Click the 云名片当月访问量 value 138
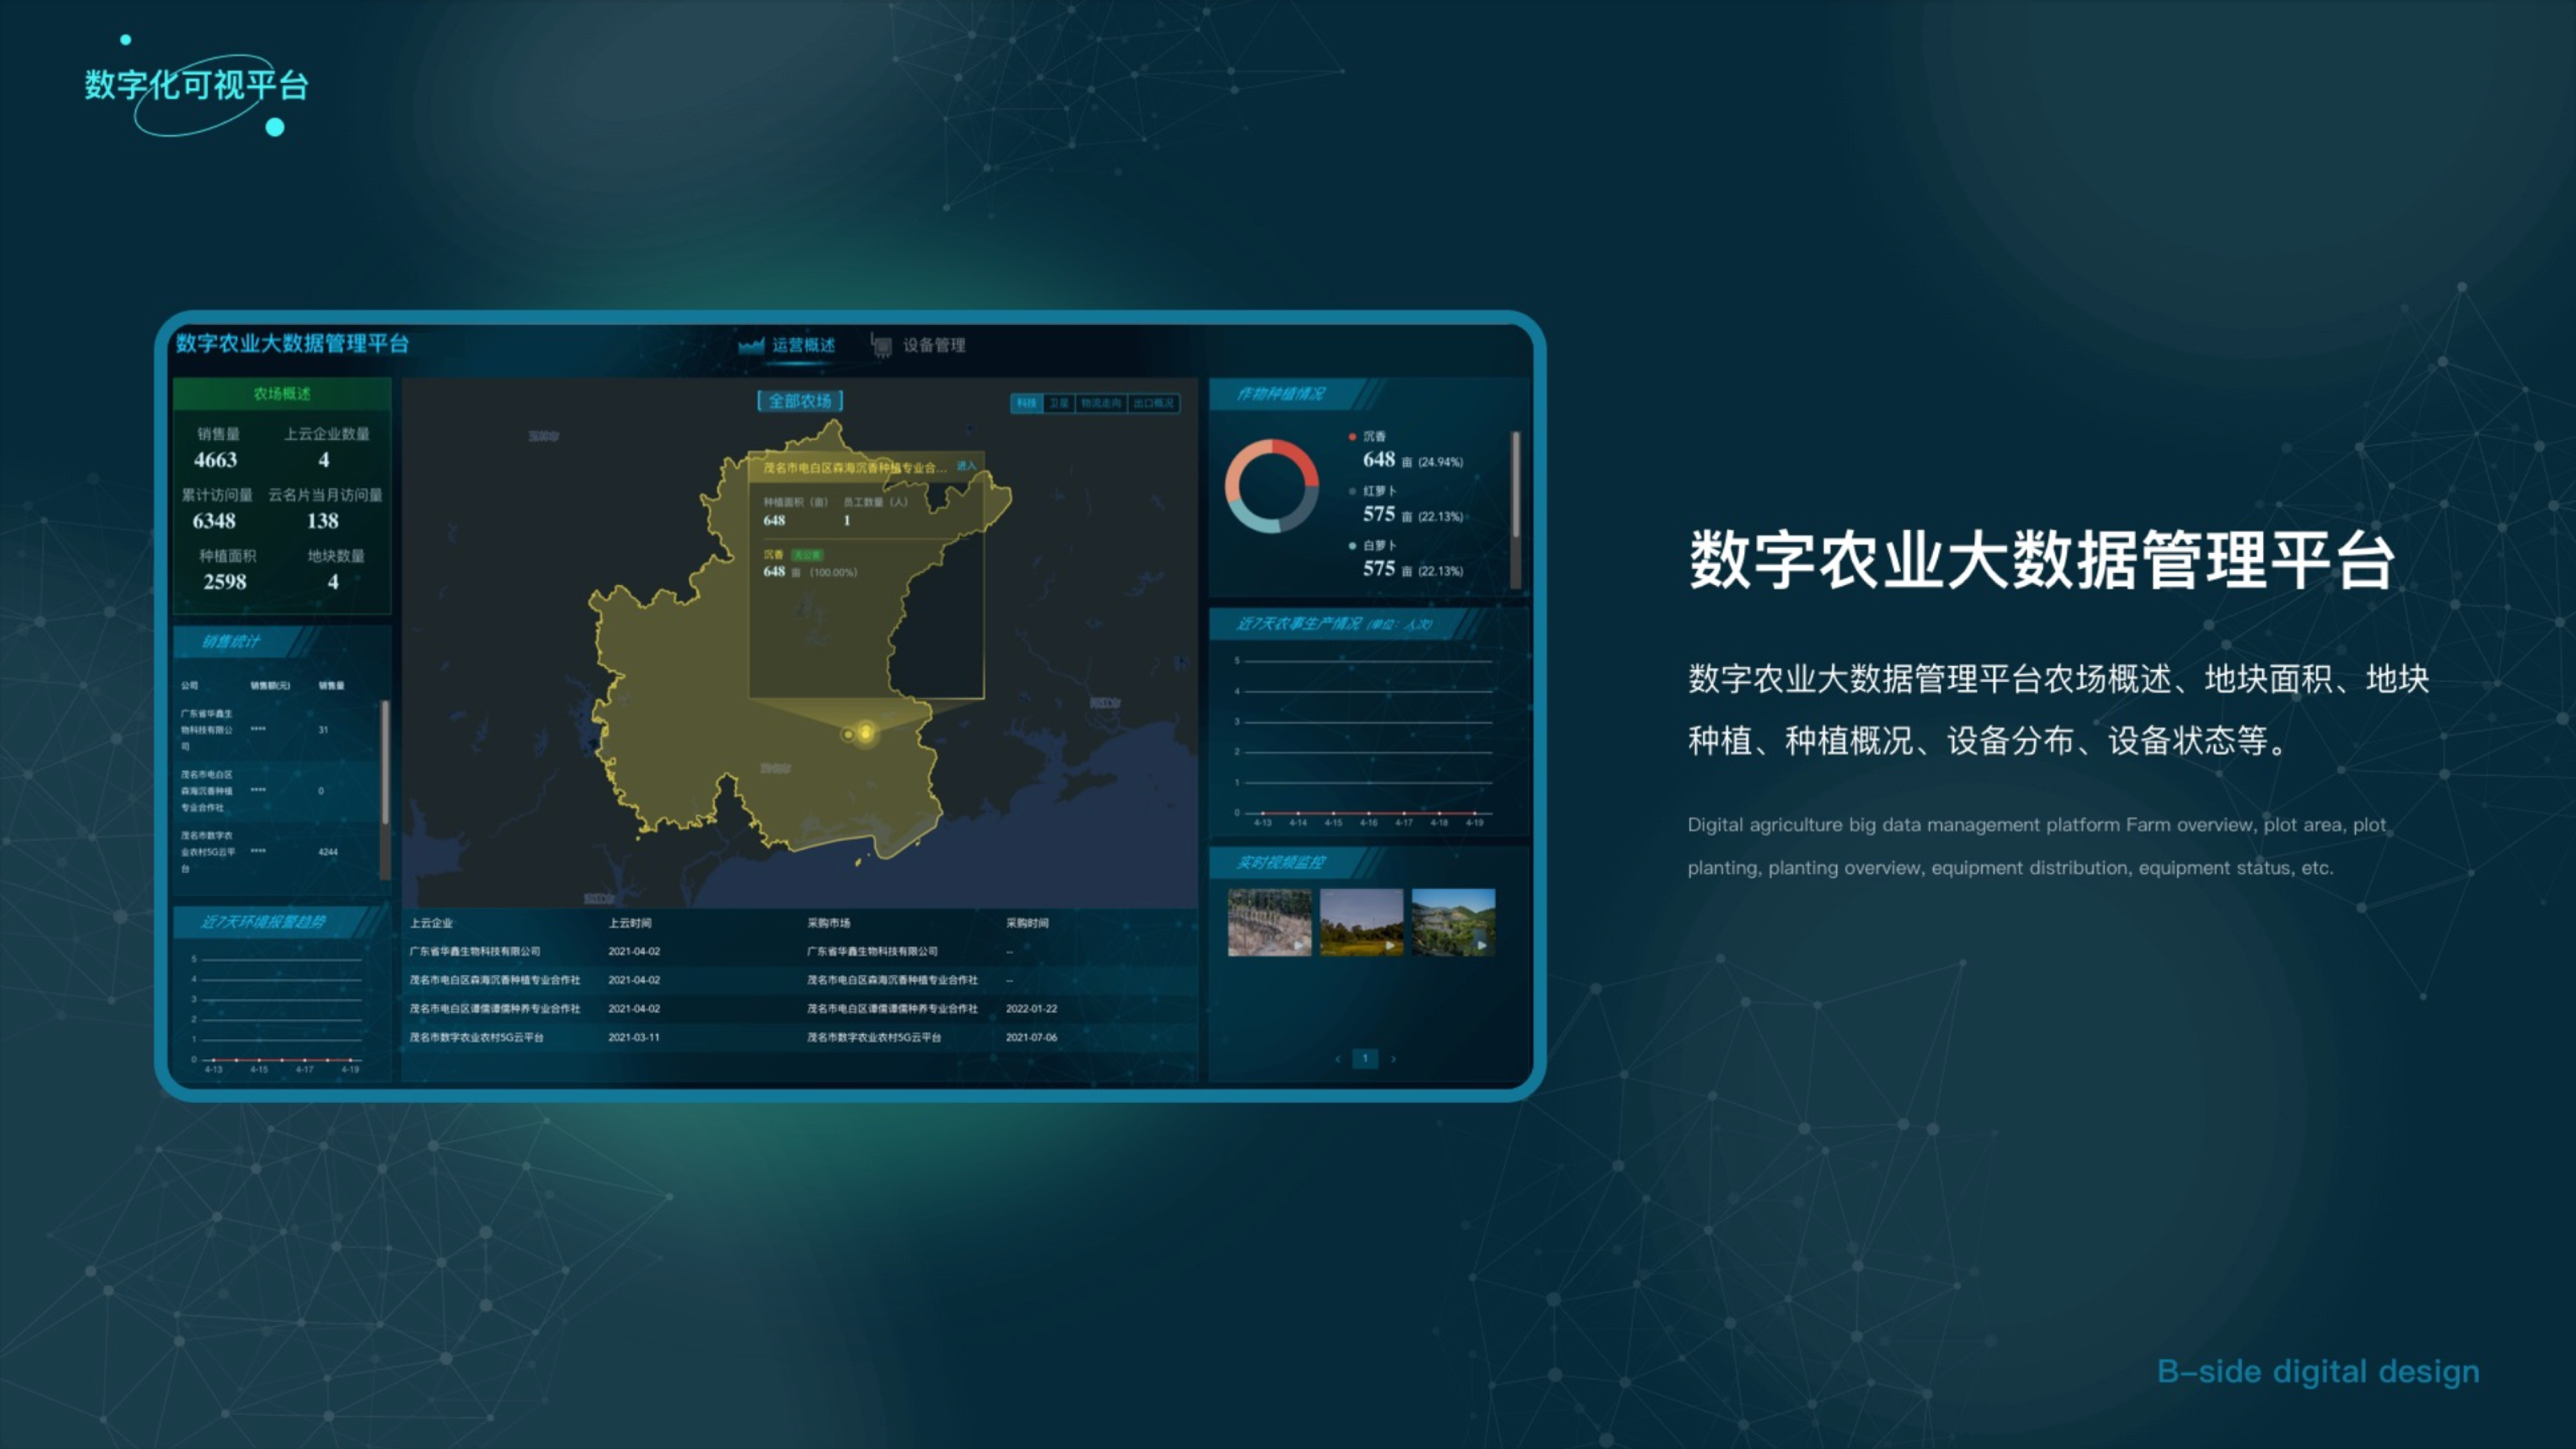The height and width of the screenshot is (1449, 2576). pyautogui.click(x=322, y=521)
